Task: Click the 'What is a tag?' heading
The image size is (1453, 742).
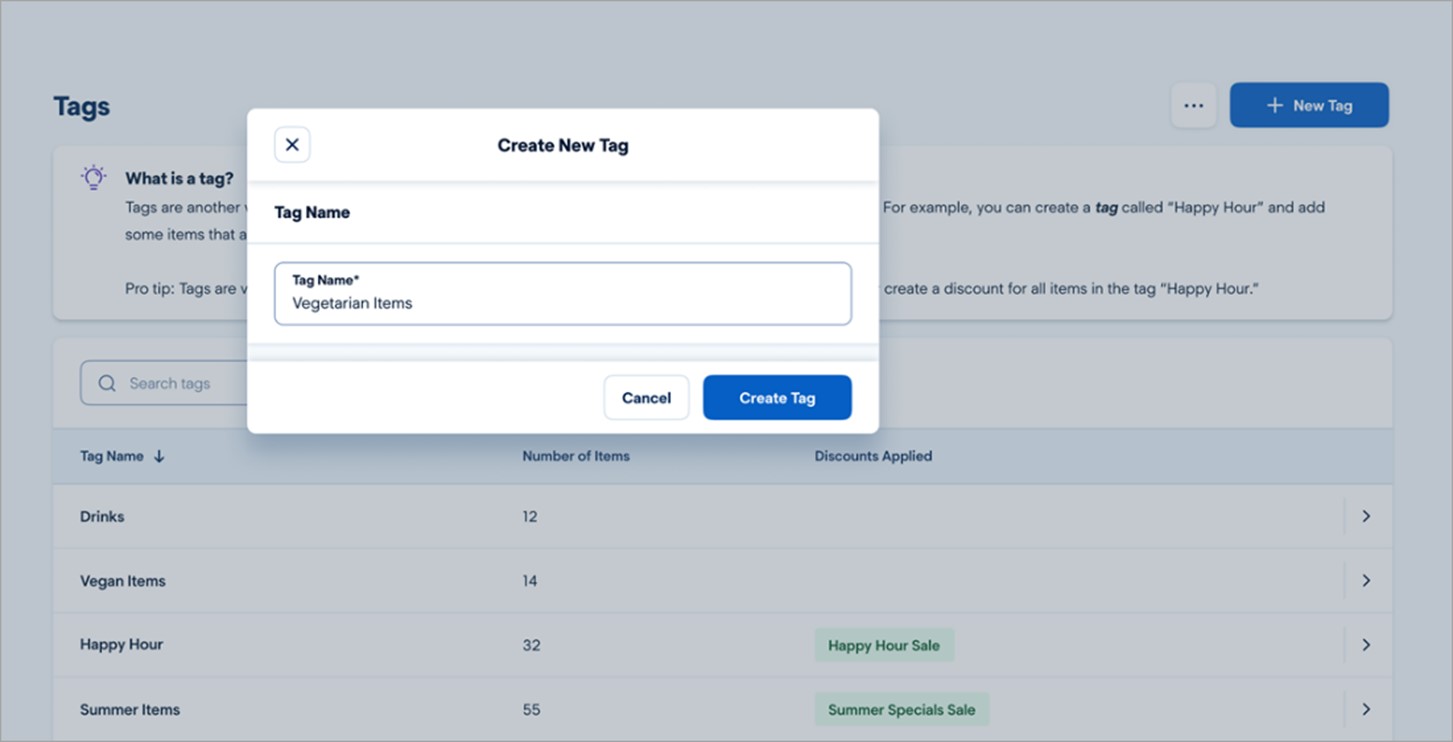Action: pos(179,178)
